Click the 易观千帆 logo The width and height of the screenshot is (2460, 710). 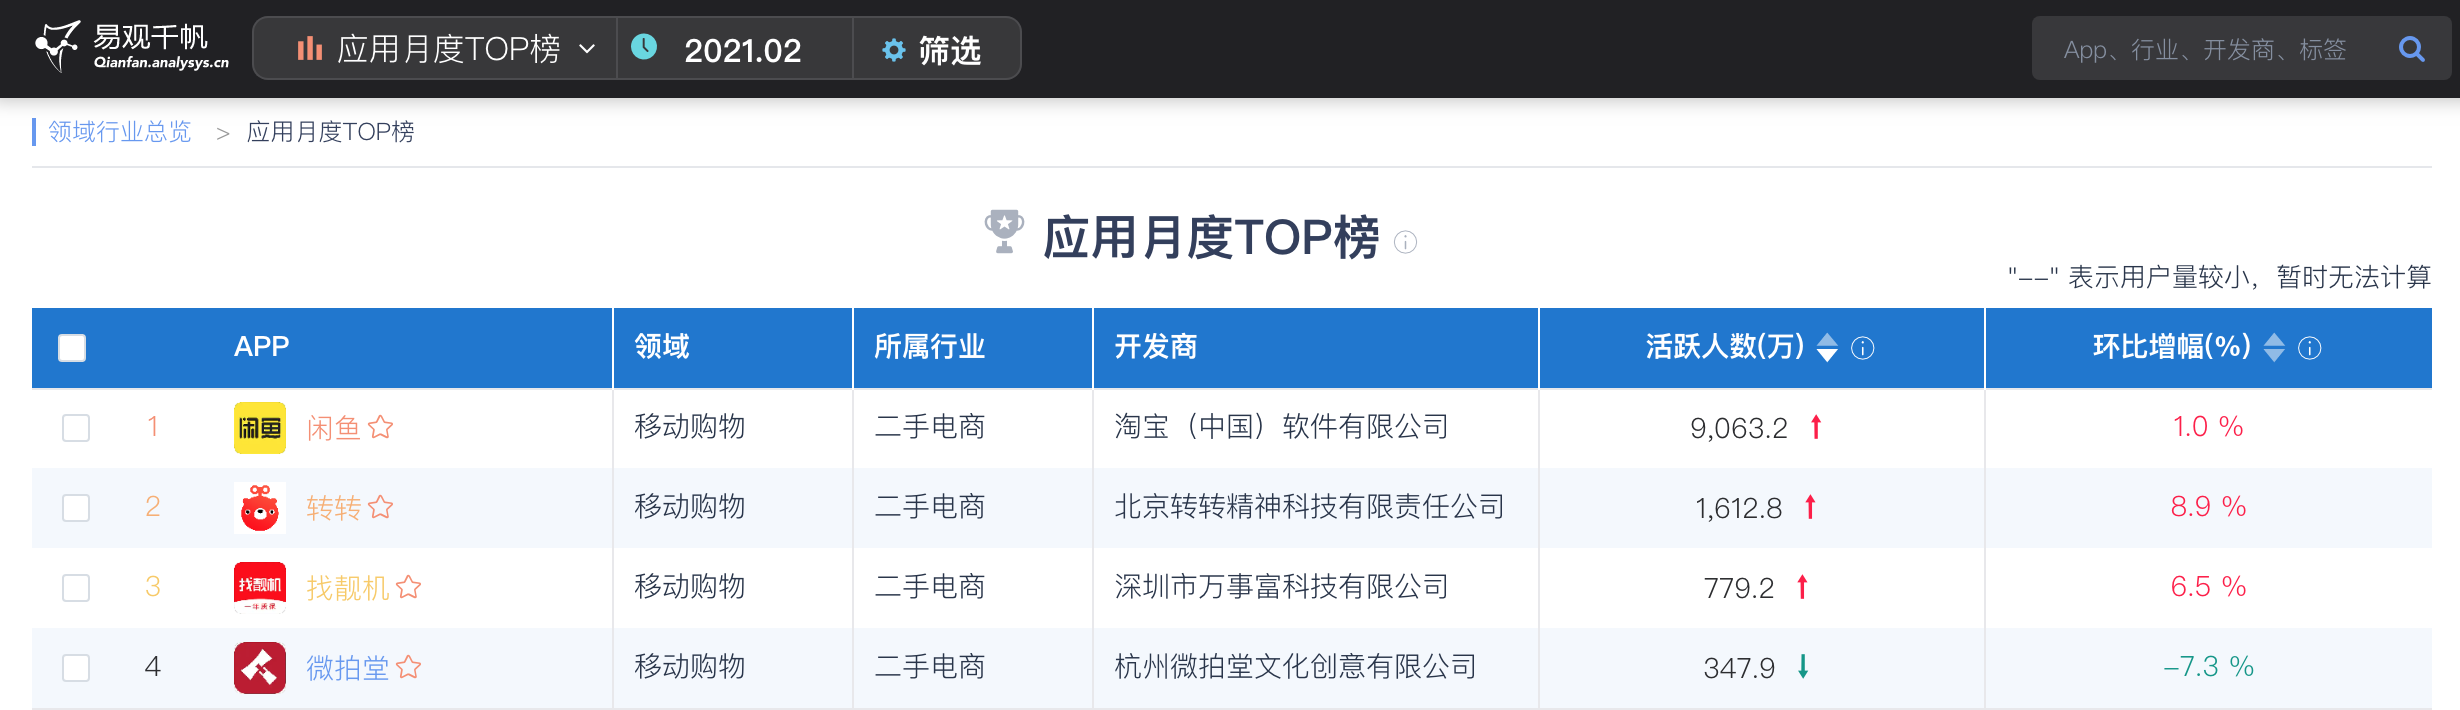(x=132, y=47)
